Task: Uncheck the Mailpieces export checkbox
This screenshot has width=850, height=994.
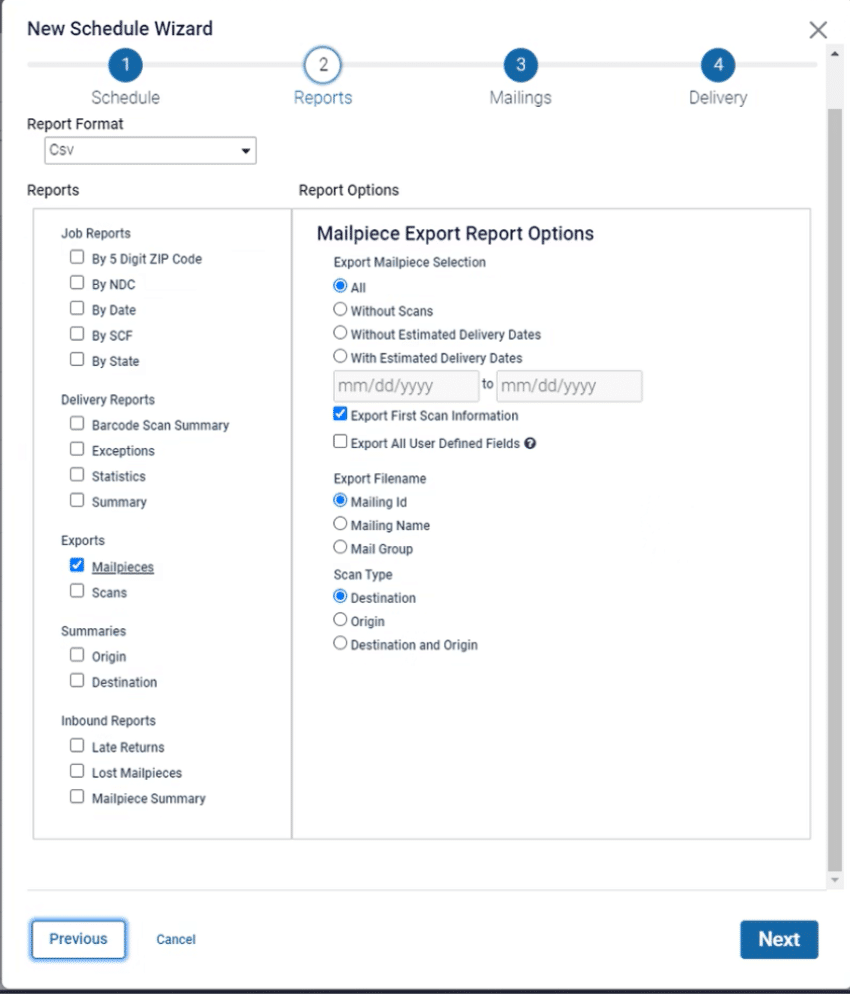Action: tap(77, 566)
